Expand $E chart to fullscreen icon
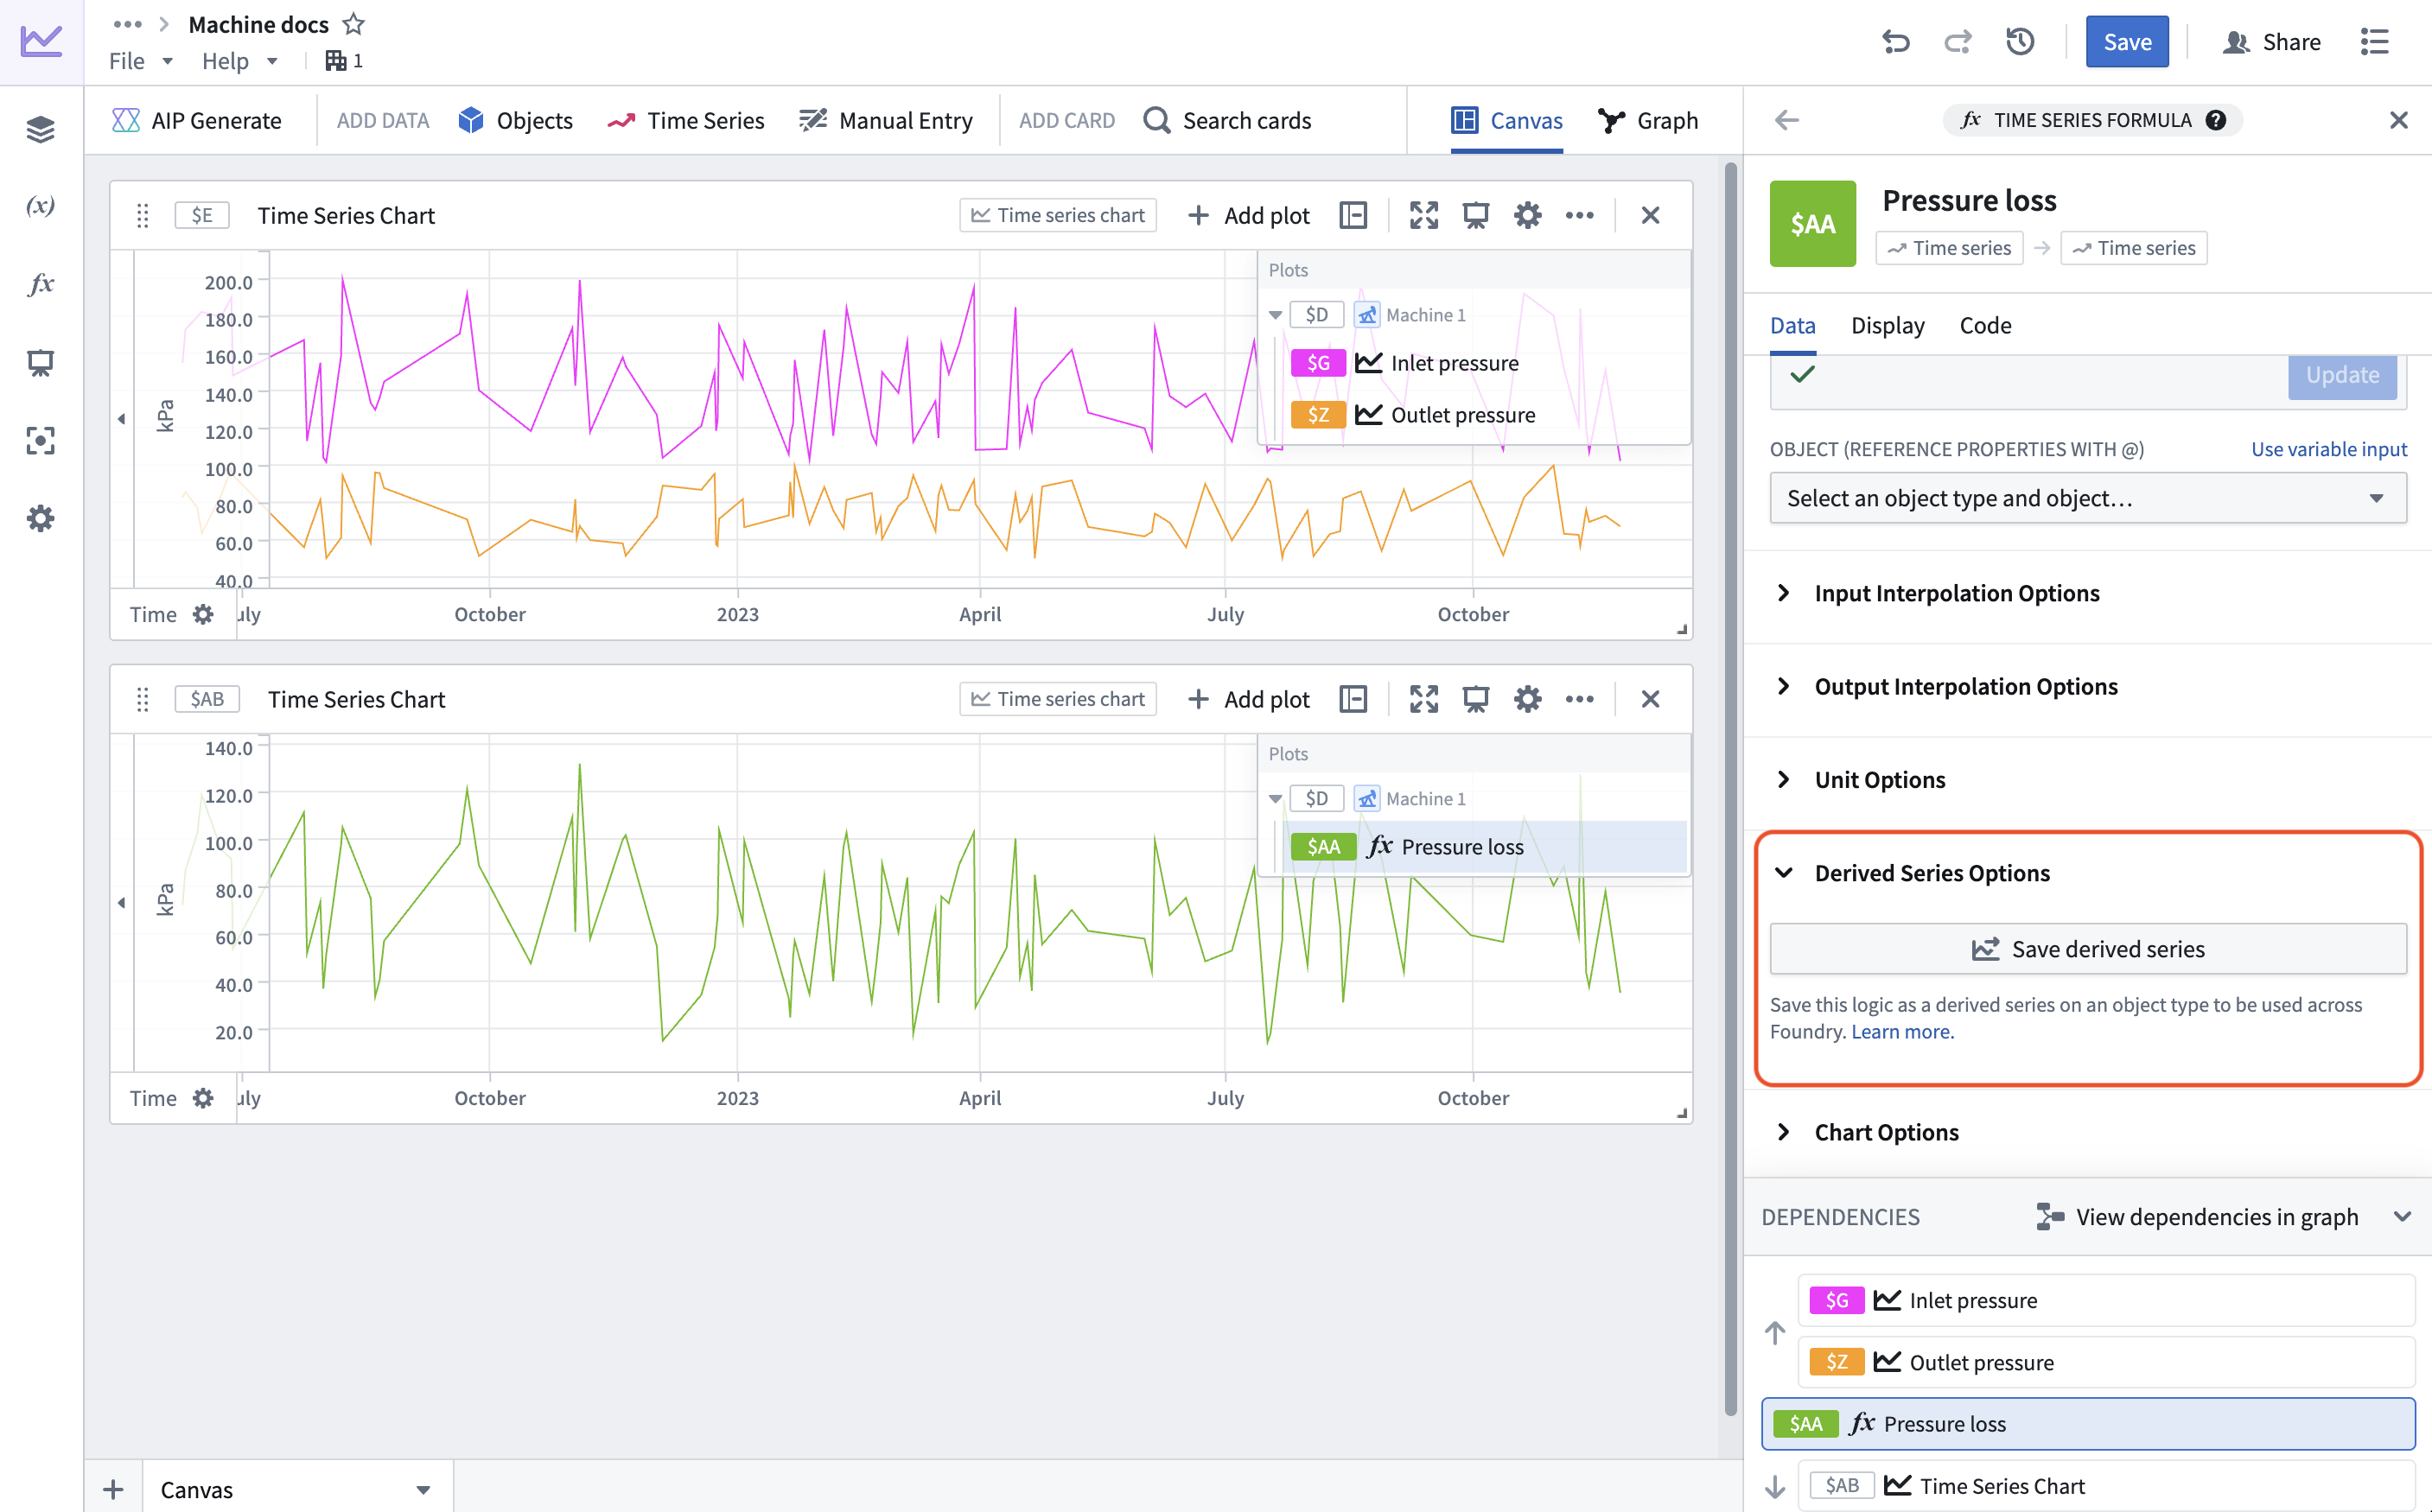Viewport: 2432px width, 1512px height. point(1424,215)
